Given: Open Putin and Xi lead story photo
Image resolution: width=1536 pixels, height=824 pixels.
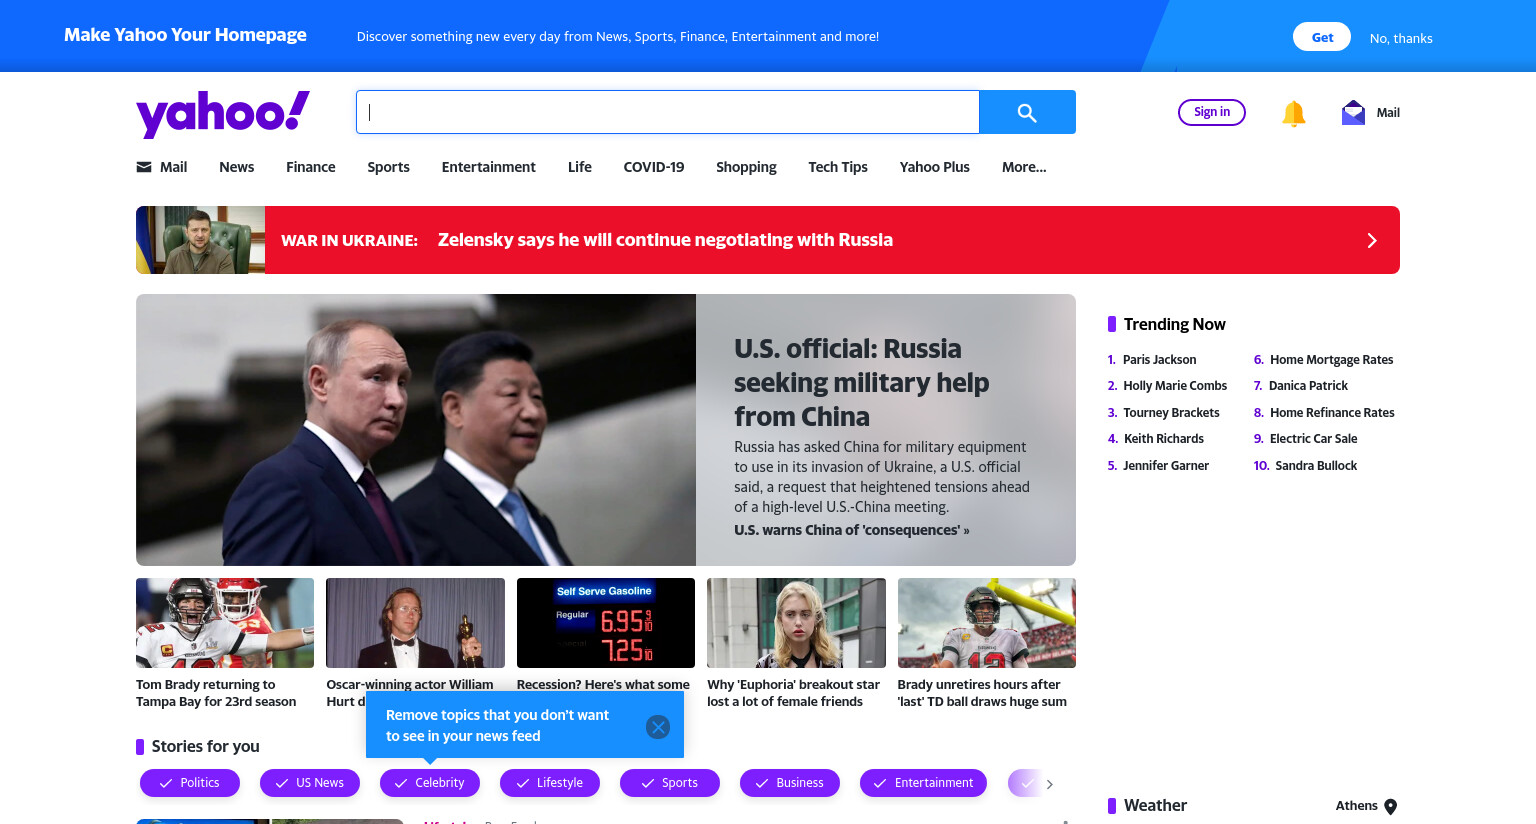Looking at the screenshot, I should click(416, 430).
